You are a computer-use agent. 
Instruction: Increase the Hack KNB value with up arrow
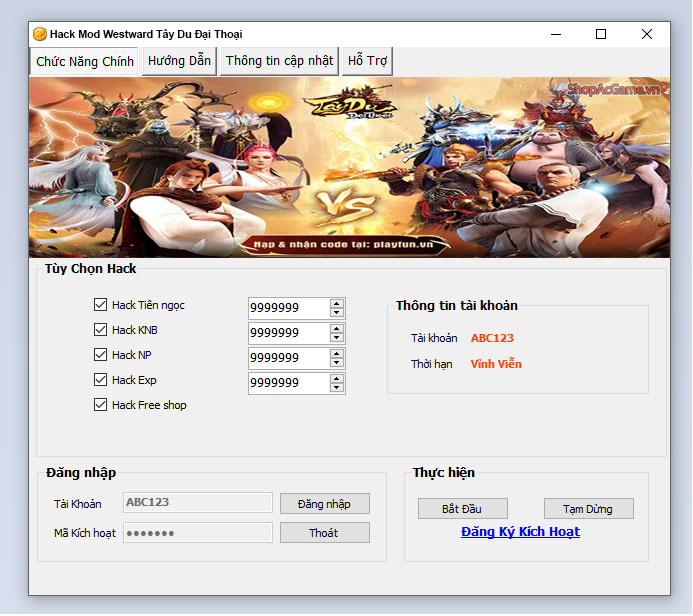[337, 329]
